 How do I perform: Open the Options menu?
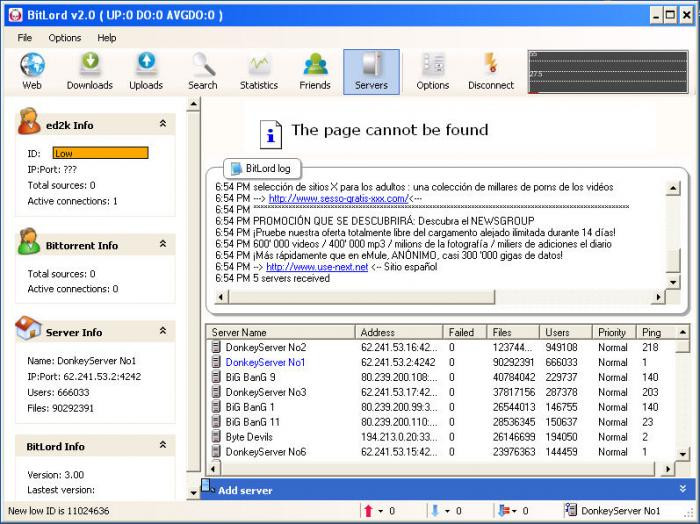click(65, 38)
